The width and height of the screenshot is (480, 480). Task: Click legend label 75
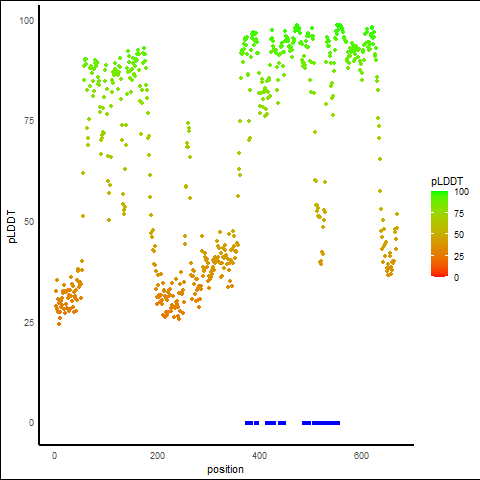coord(459,213)
